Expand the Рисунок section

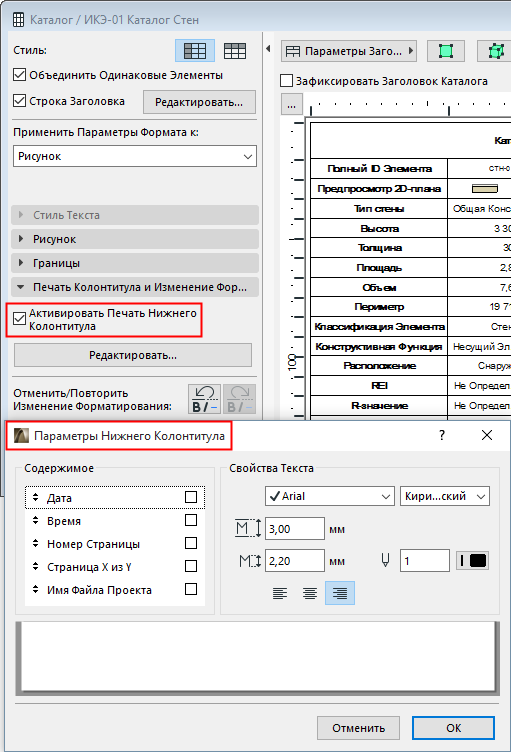coord(135,239)
